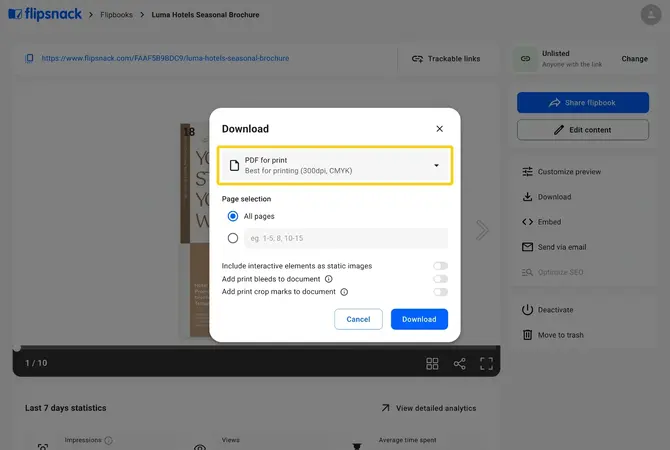Go to next flipbook page arrow
The image size is (670, 450).
(482, 230)
